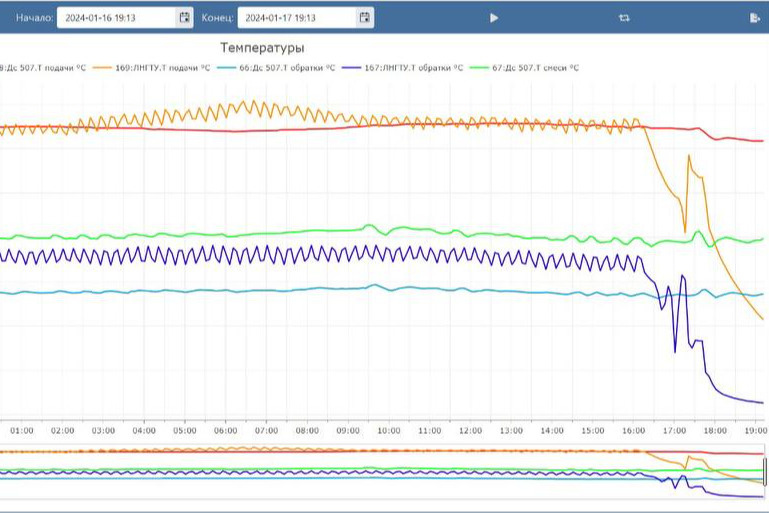
Task: Click the right handle of the range navigator
Action: click(765, 471)
